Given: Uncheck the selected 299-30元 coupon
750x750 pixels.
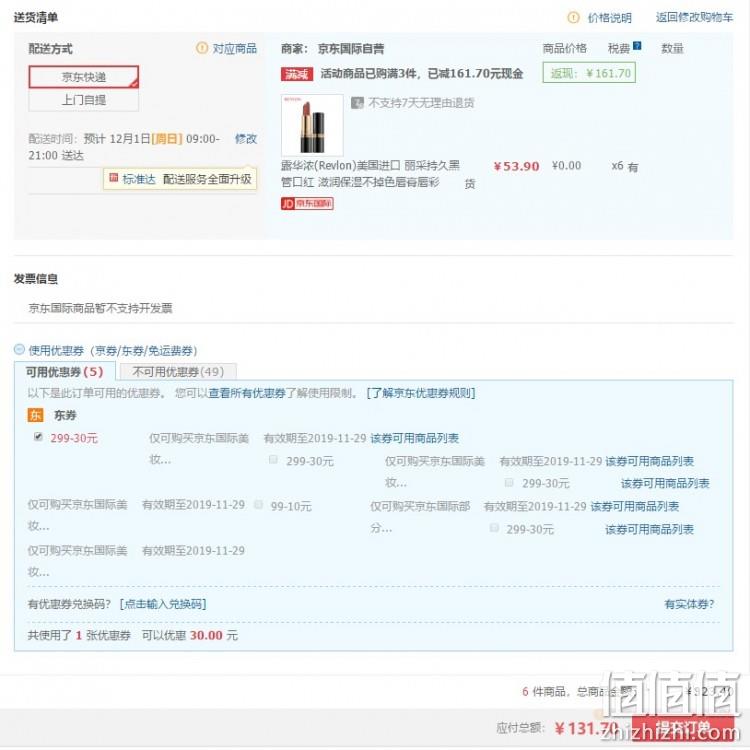Looking at the screenshot, I should point(38,436).
